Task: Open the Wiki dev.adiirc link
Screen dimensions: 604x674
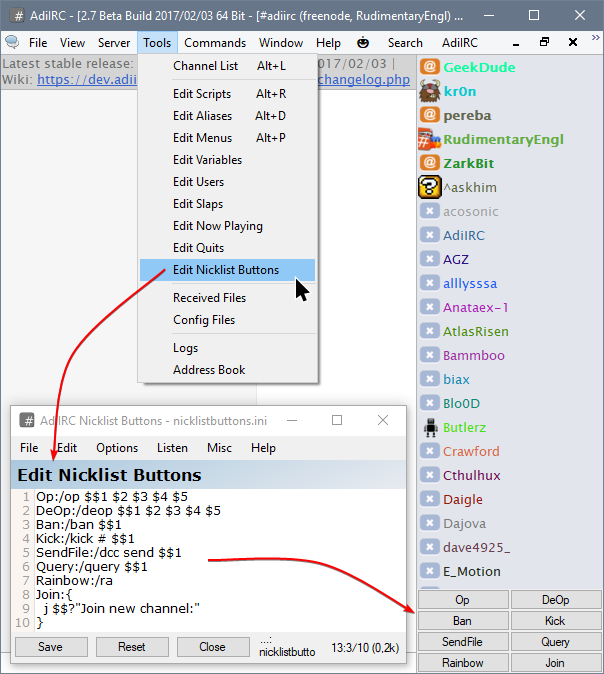Action: click(x=87, y=80)
